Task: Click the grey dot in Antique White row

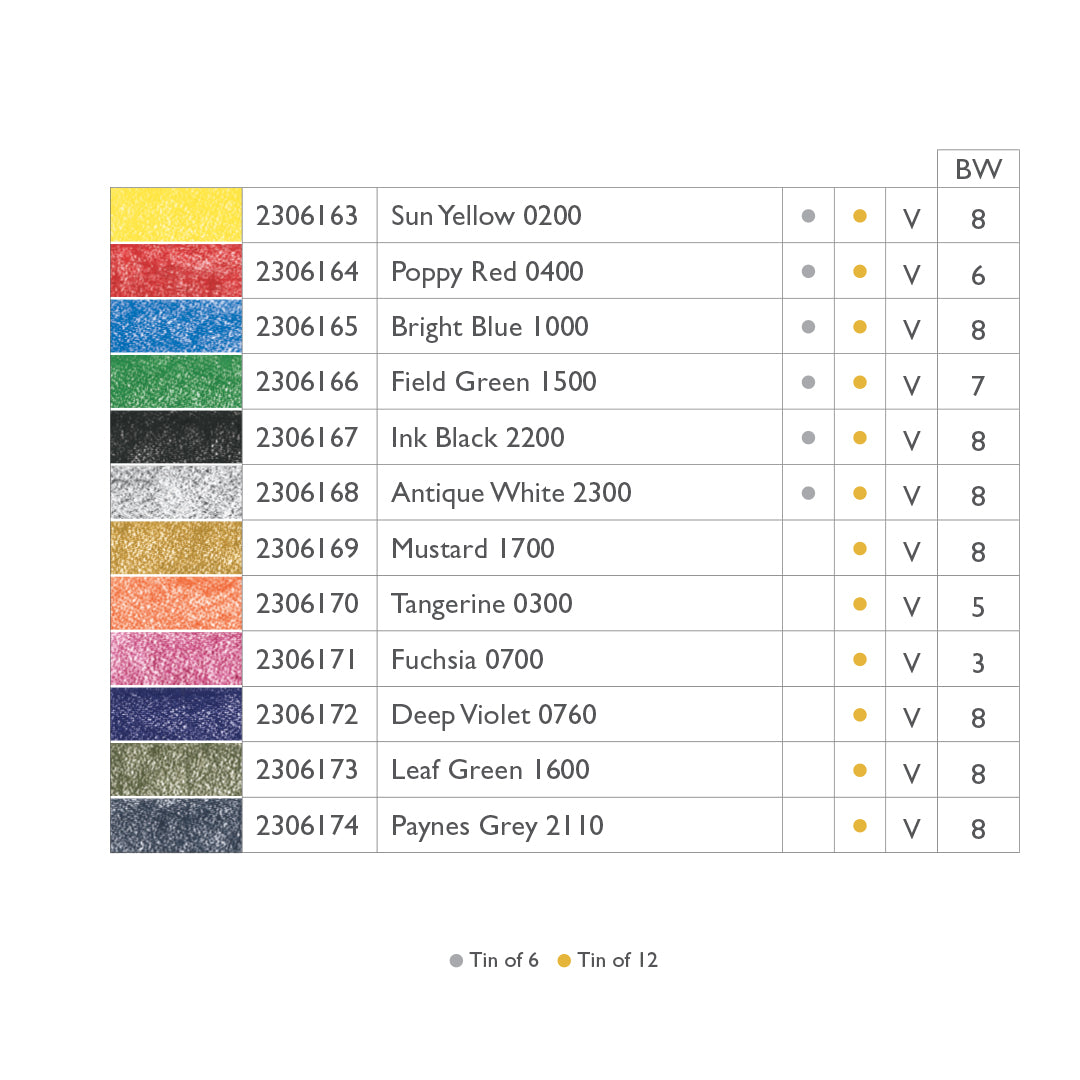Action: (808, 492)
